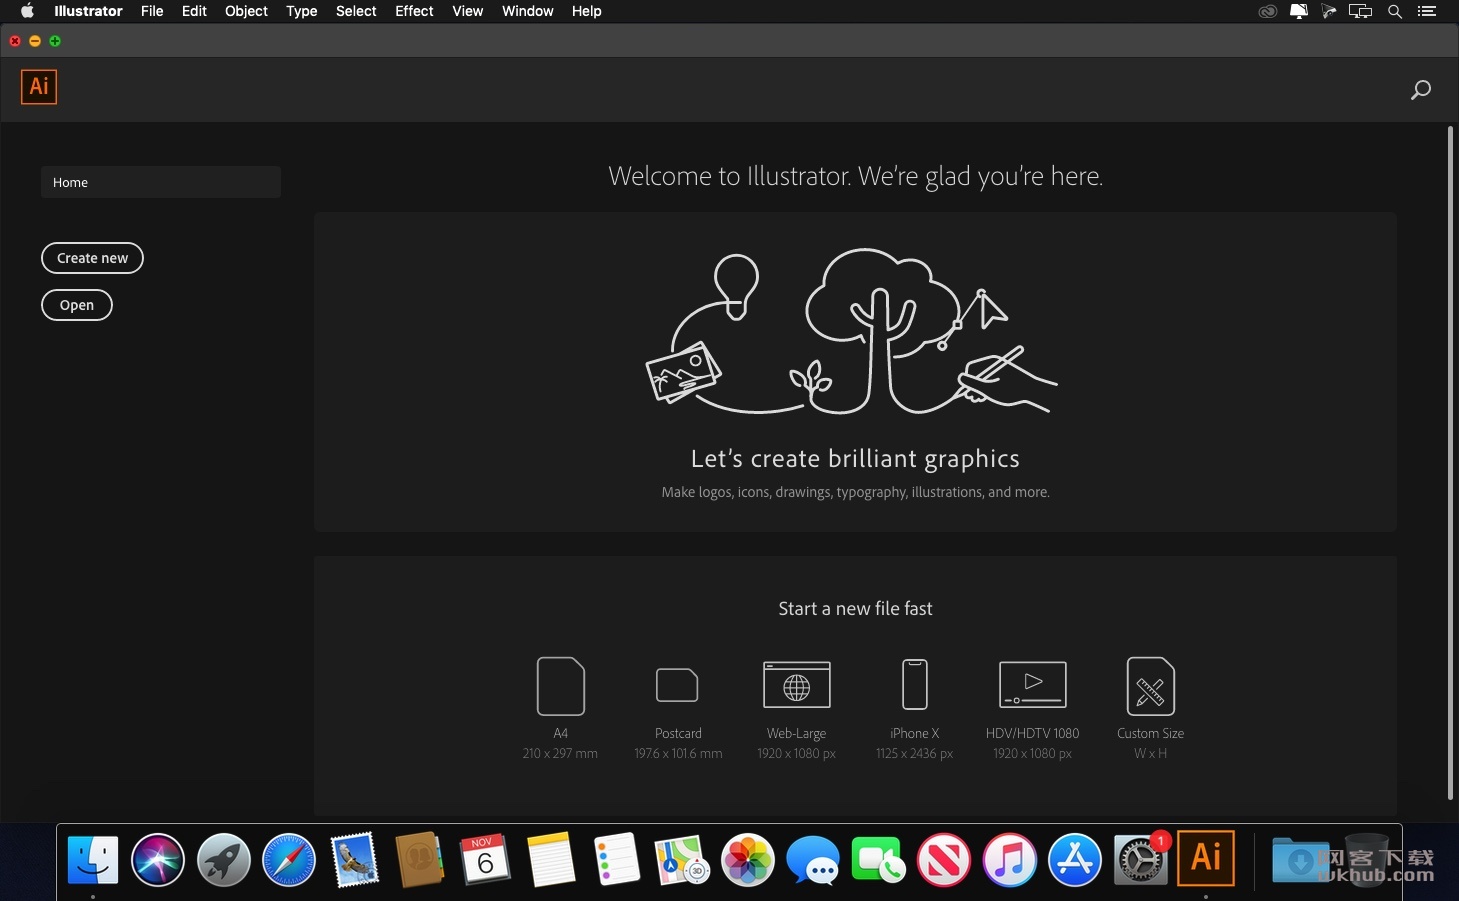Choose the A4 document preset icon

click(561, 686)
